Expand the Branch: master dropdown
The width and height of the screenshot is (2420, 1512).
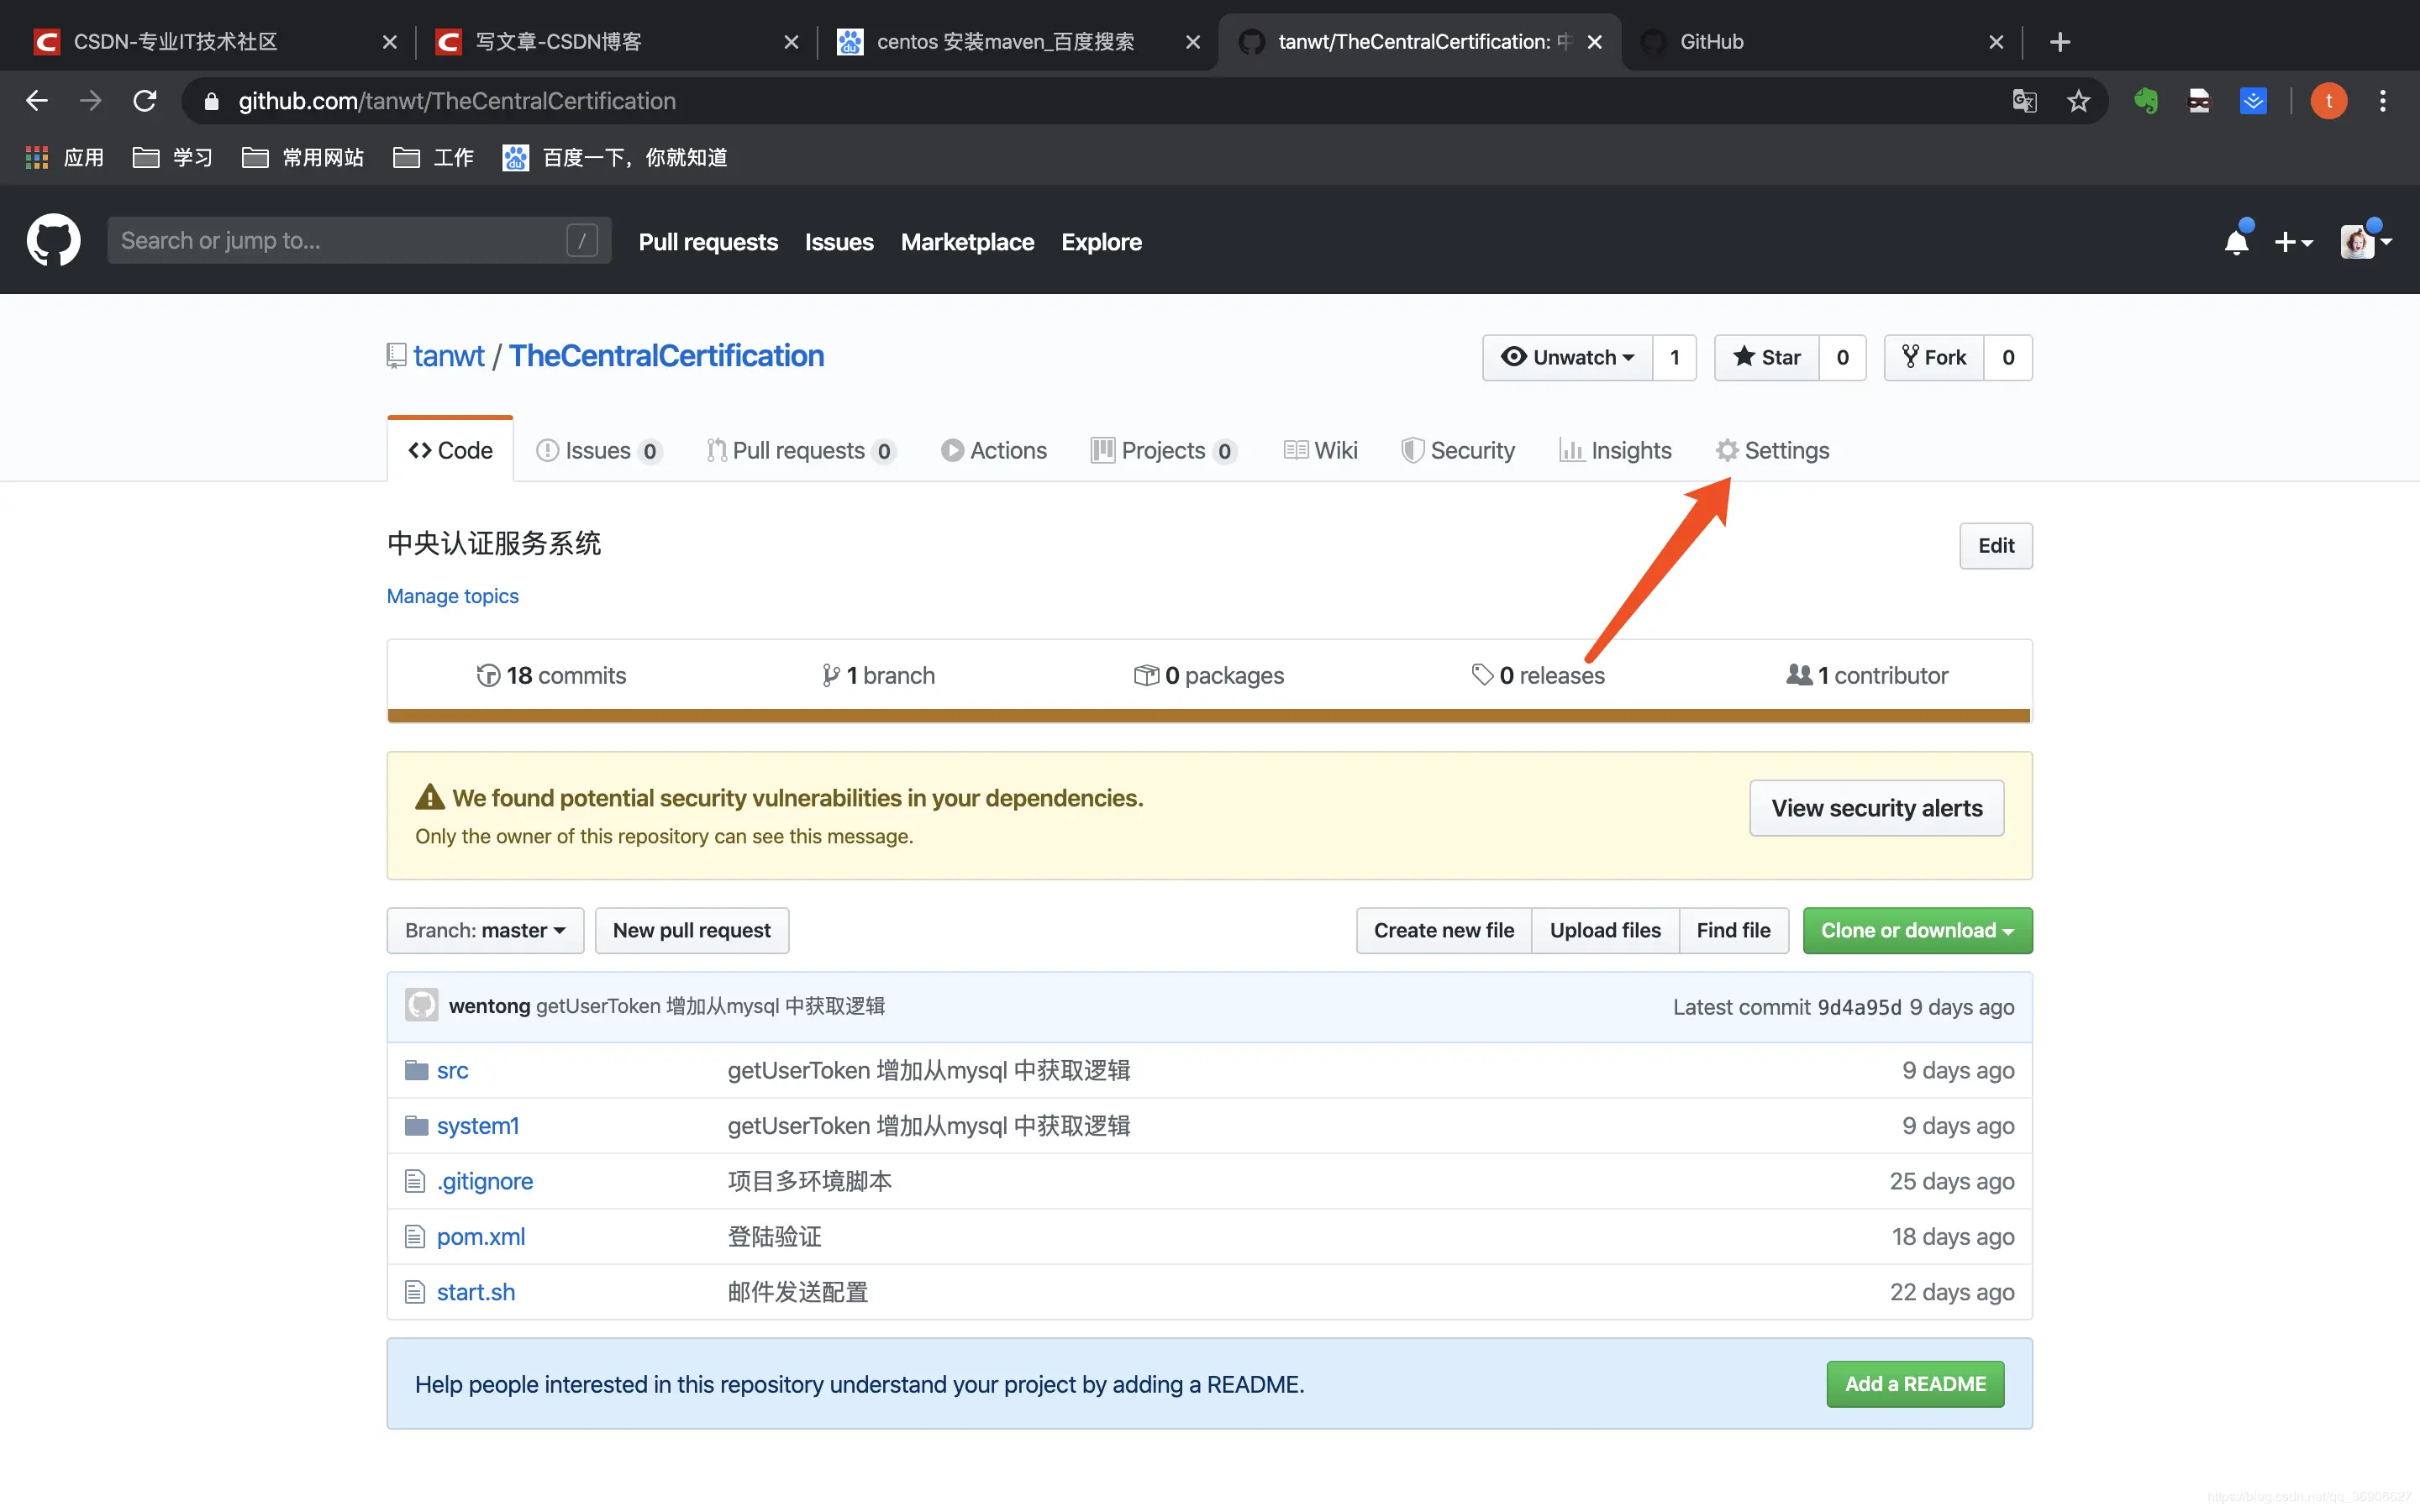click(x=485, y=930)
